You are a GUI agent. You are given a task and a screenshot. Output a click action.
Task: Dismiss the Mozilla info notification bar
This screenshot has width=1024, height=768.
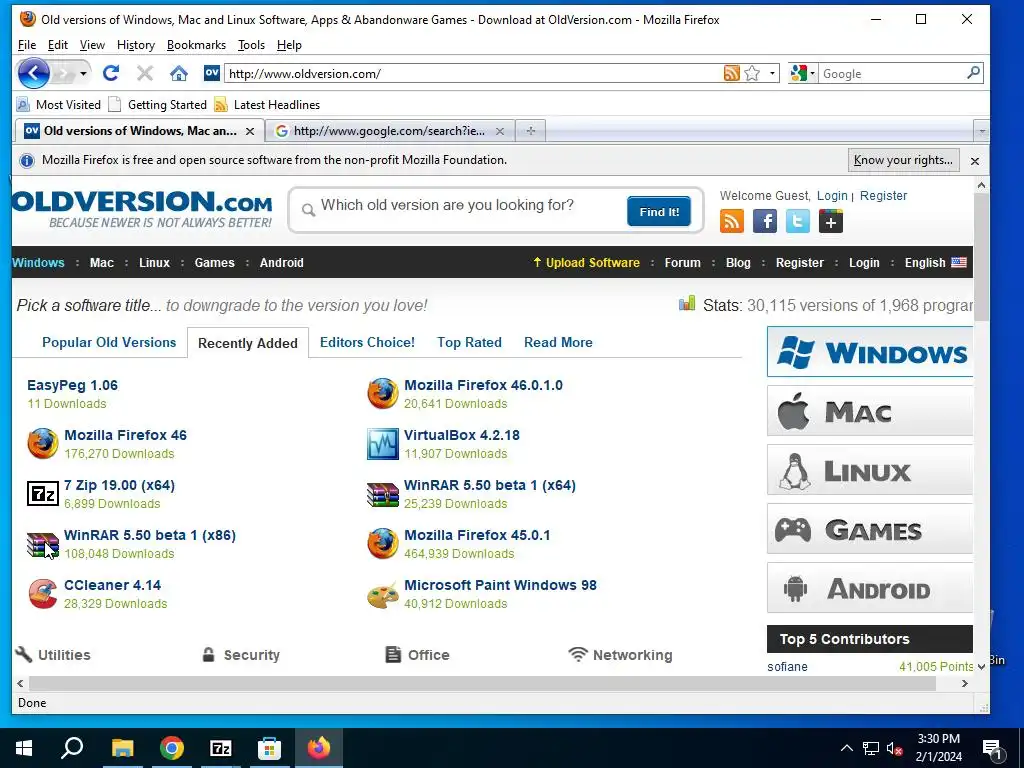coord(974,161)
